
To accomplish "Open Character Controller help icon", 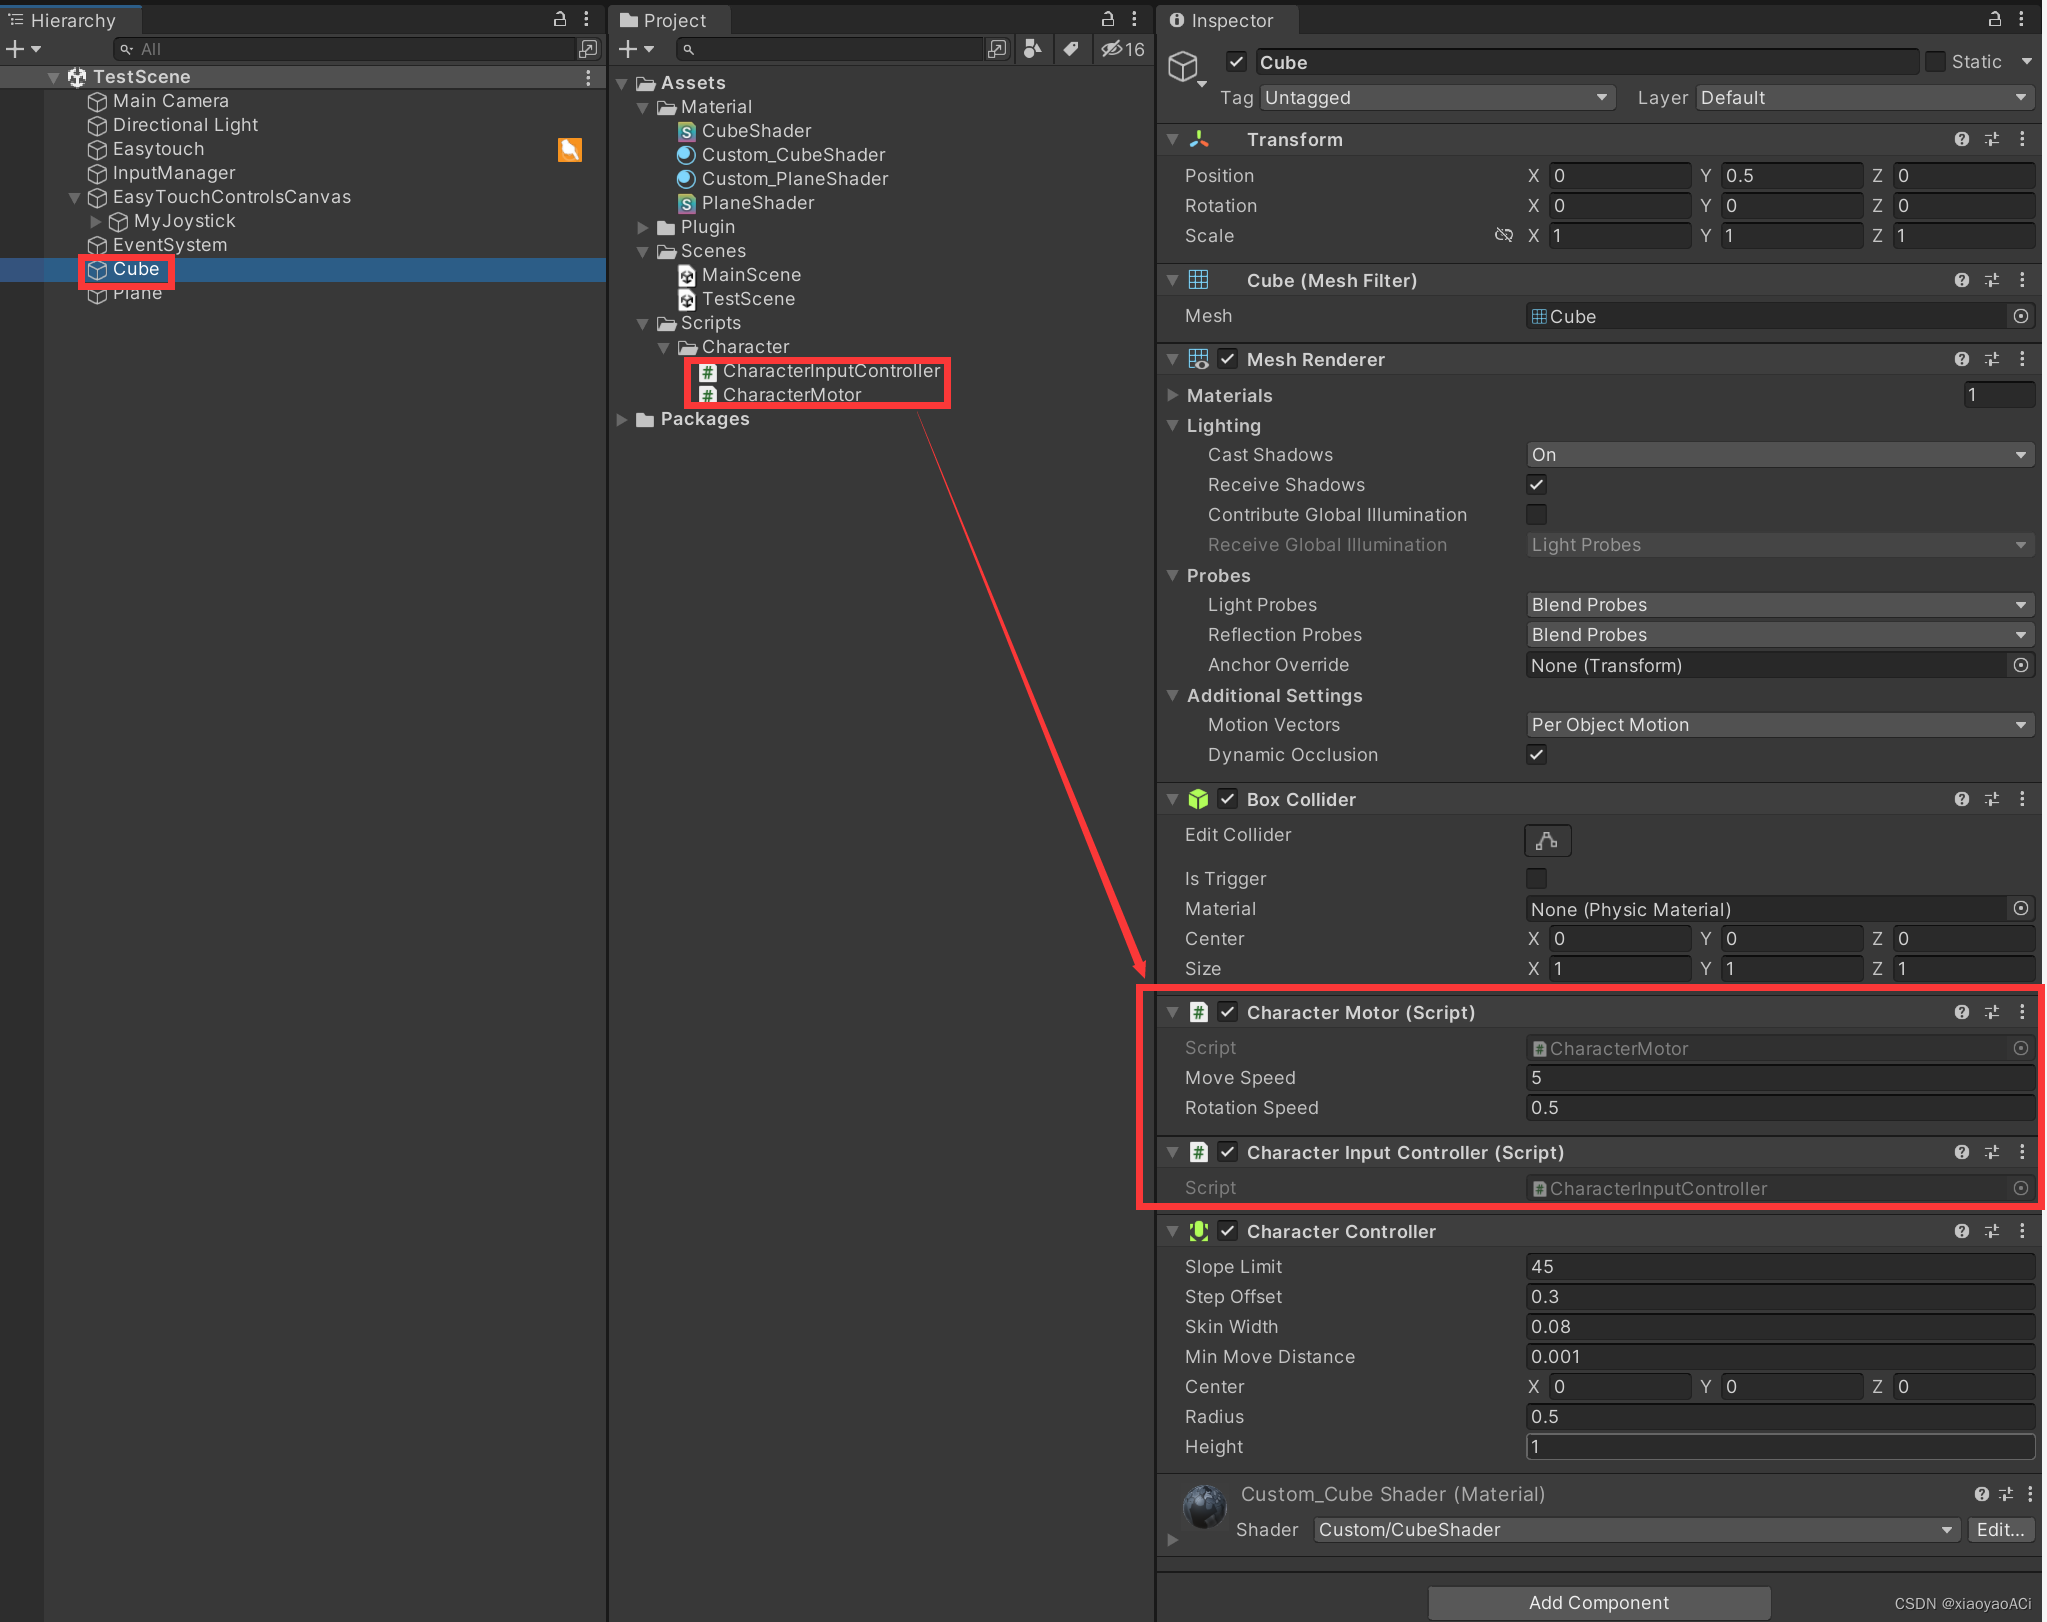I will pyautogui.click(x=1961, y=1231).
